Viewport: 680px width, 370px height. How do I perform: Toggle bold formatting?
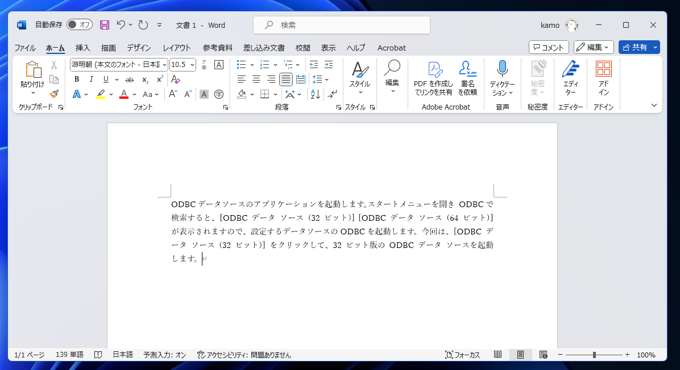[77, 79]
